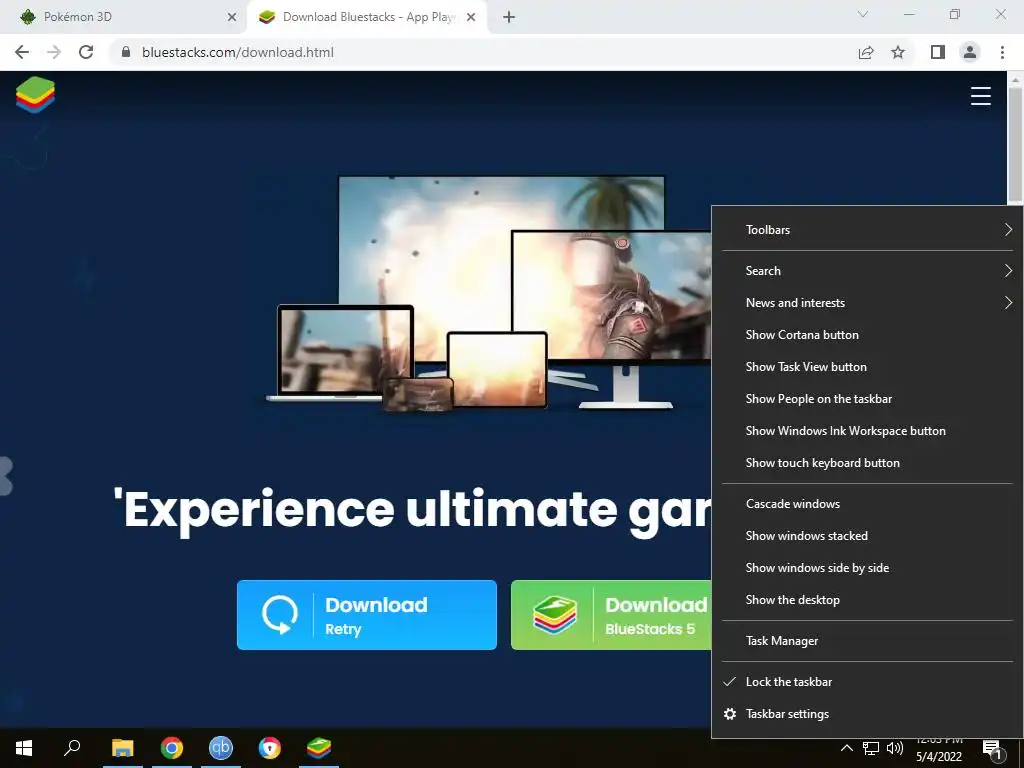Open the Windows Start button
1024x768 pixels.
24,748
